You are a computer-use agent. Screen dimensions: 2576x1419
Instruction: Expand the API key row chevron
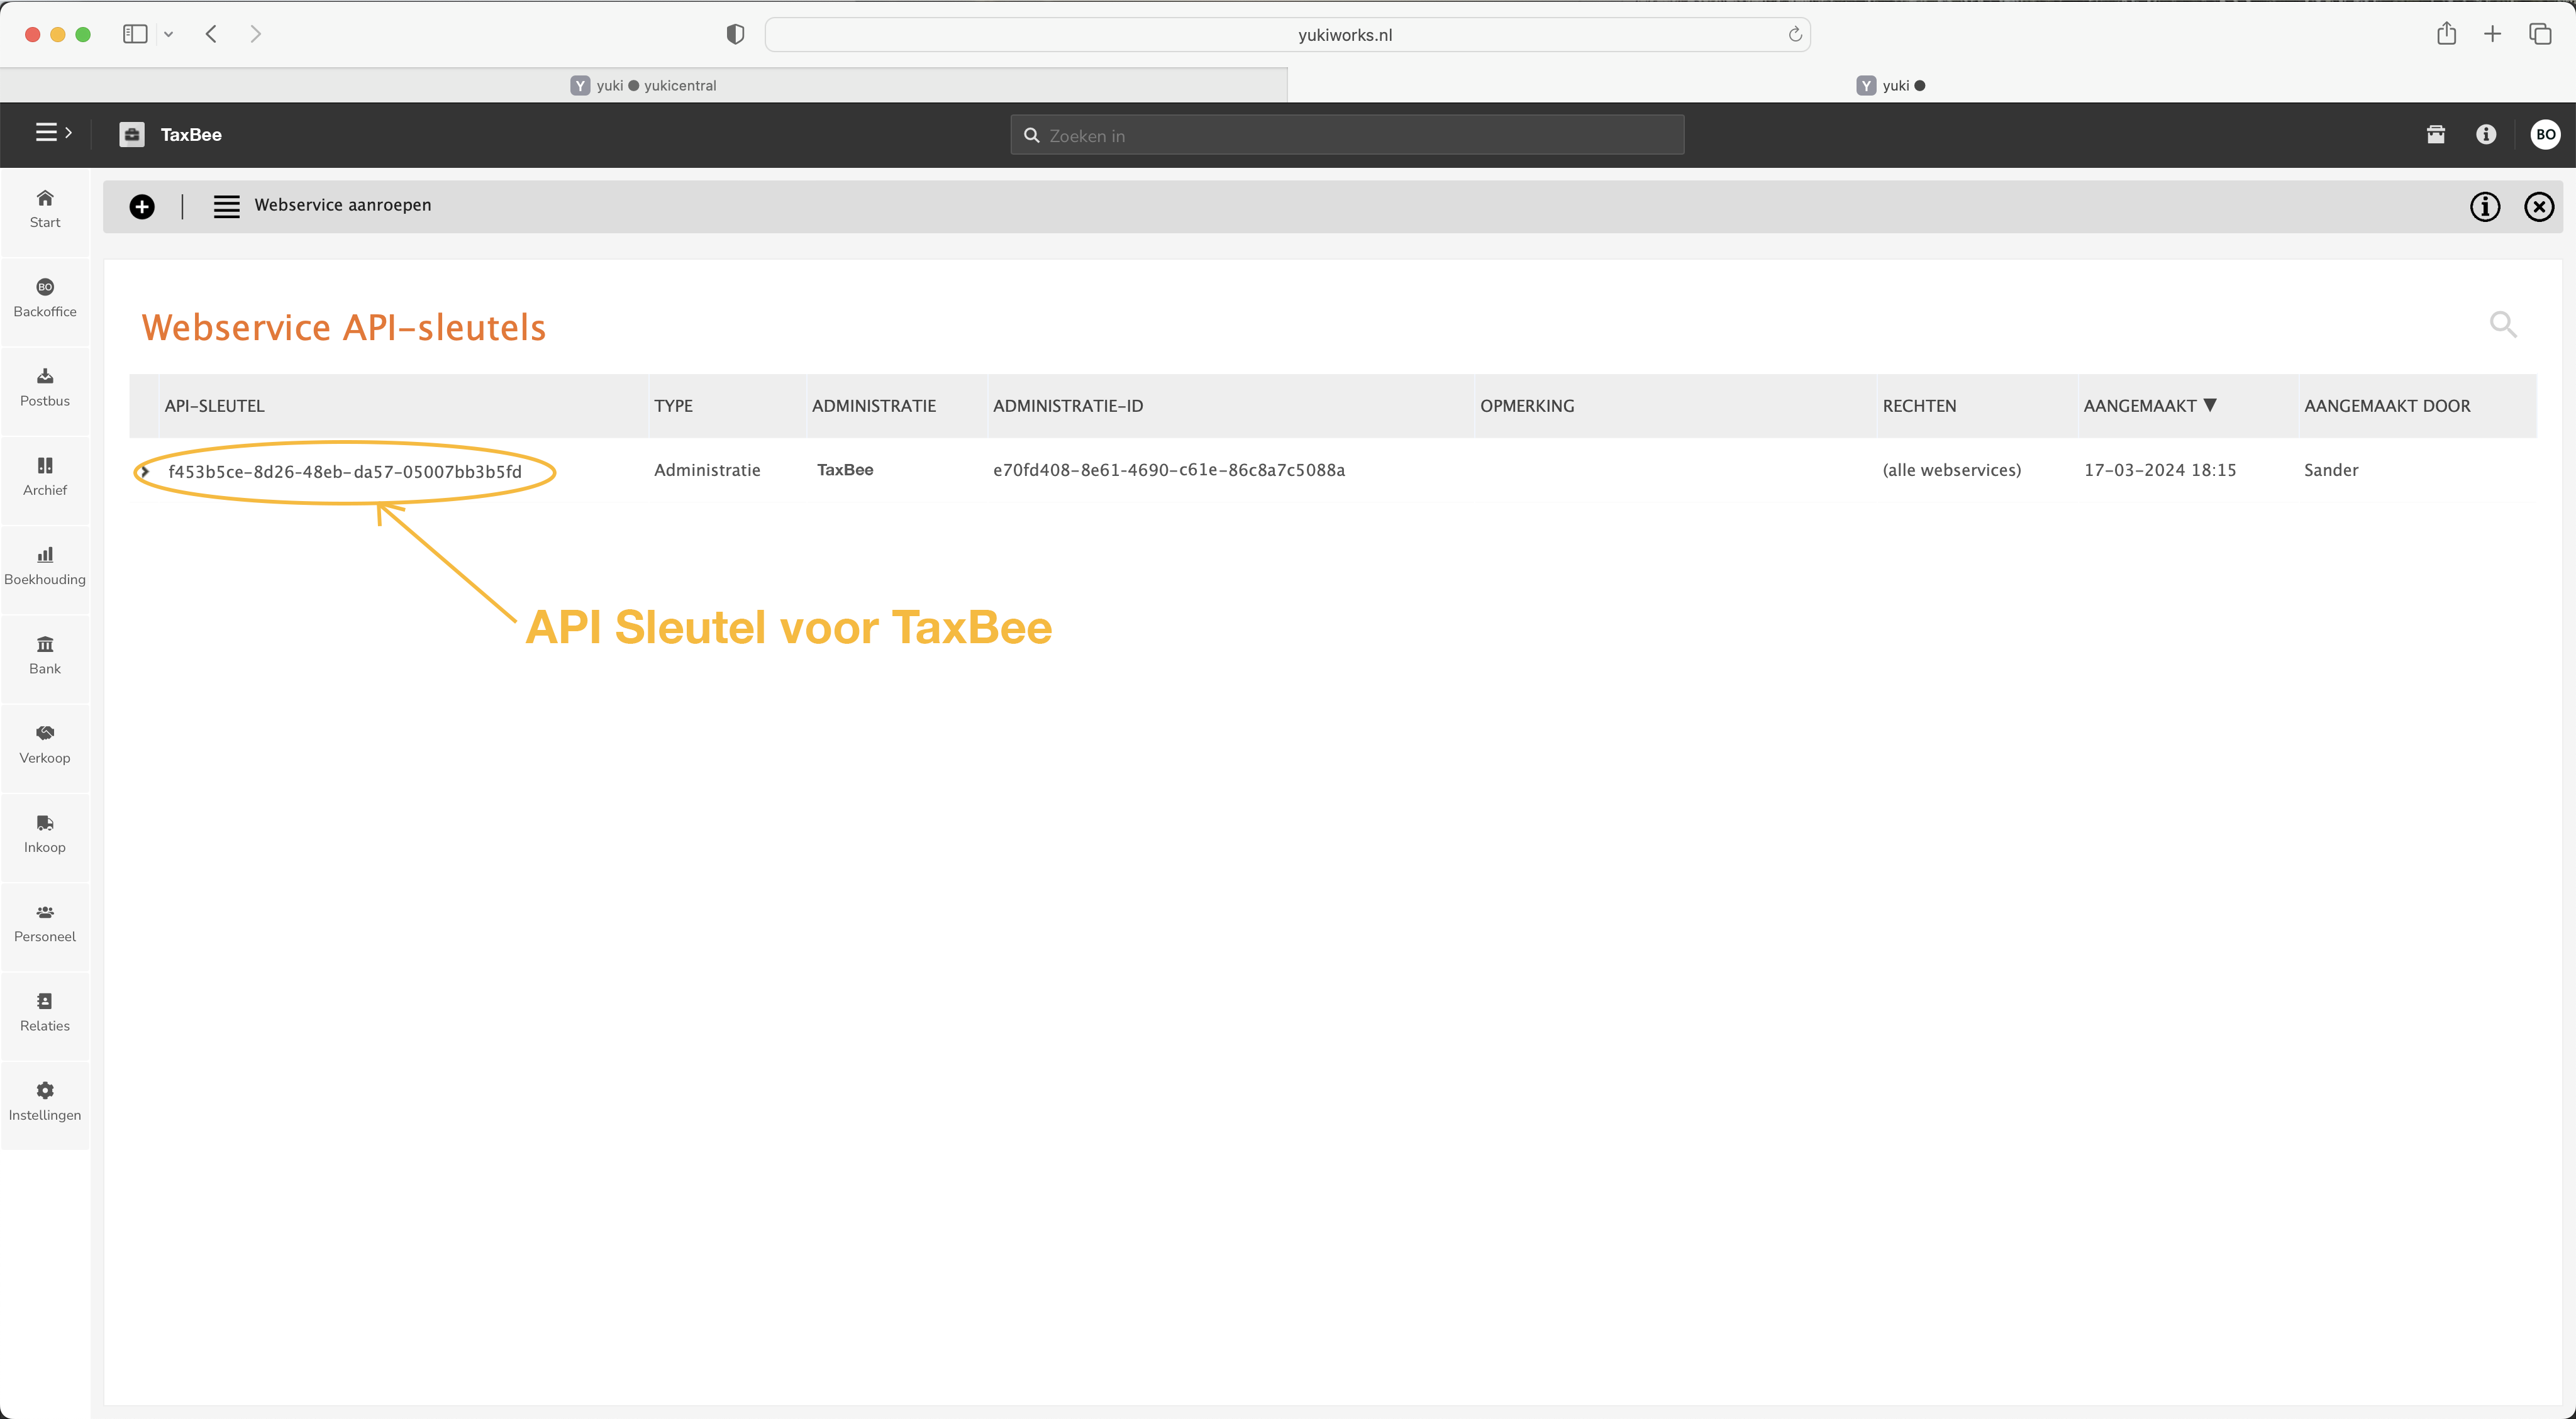click(x=144, y=471)
